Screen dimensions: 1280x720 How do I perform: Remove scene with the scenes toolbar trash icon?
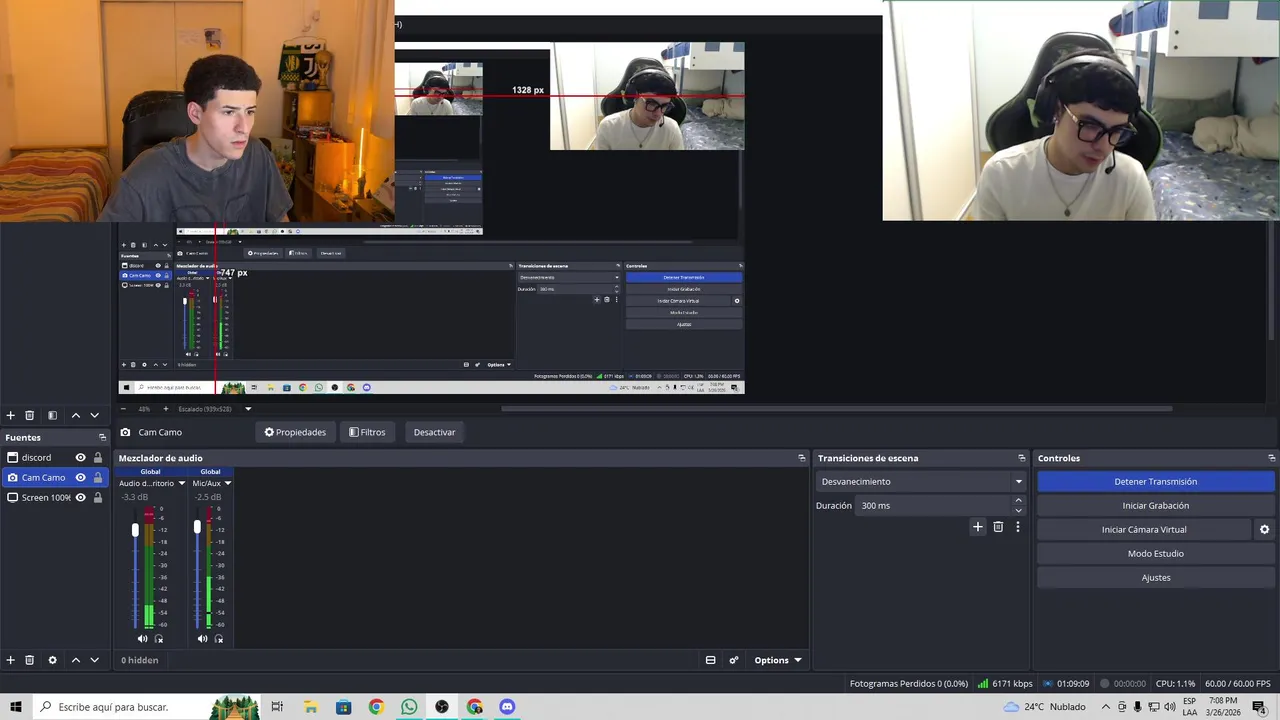30,415
